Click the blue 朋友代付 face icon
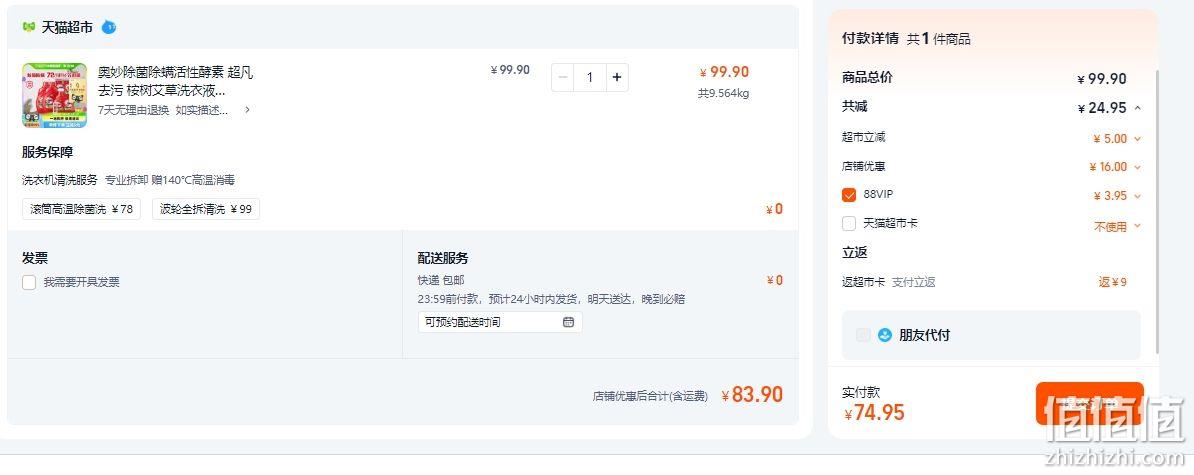Screen dimensions: 1194x475 (x=884, y=335)
